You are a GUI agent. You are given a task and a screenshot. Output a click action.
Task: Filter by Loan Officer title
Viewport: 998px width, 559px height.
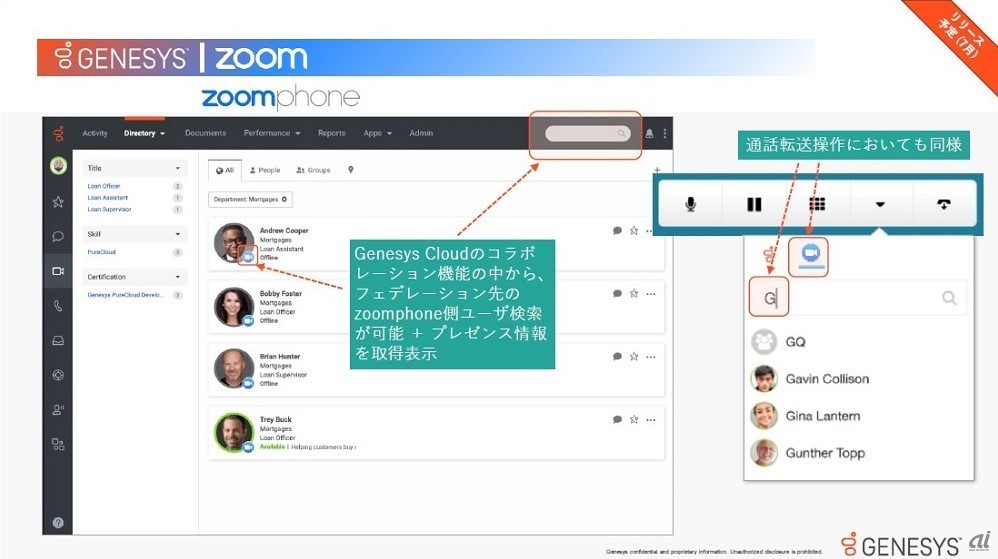click(x=104, y=186)
